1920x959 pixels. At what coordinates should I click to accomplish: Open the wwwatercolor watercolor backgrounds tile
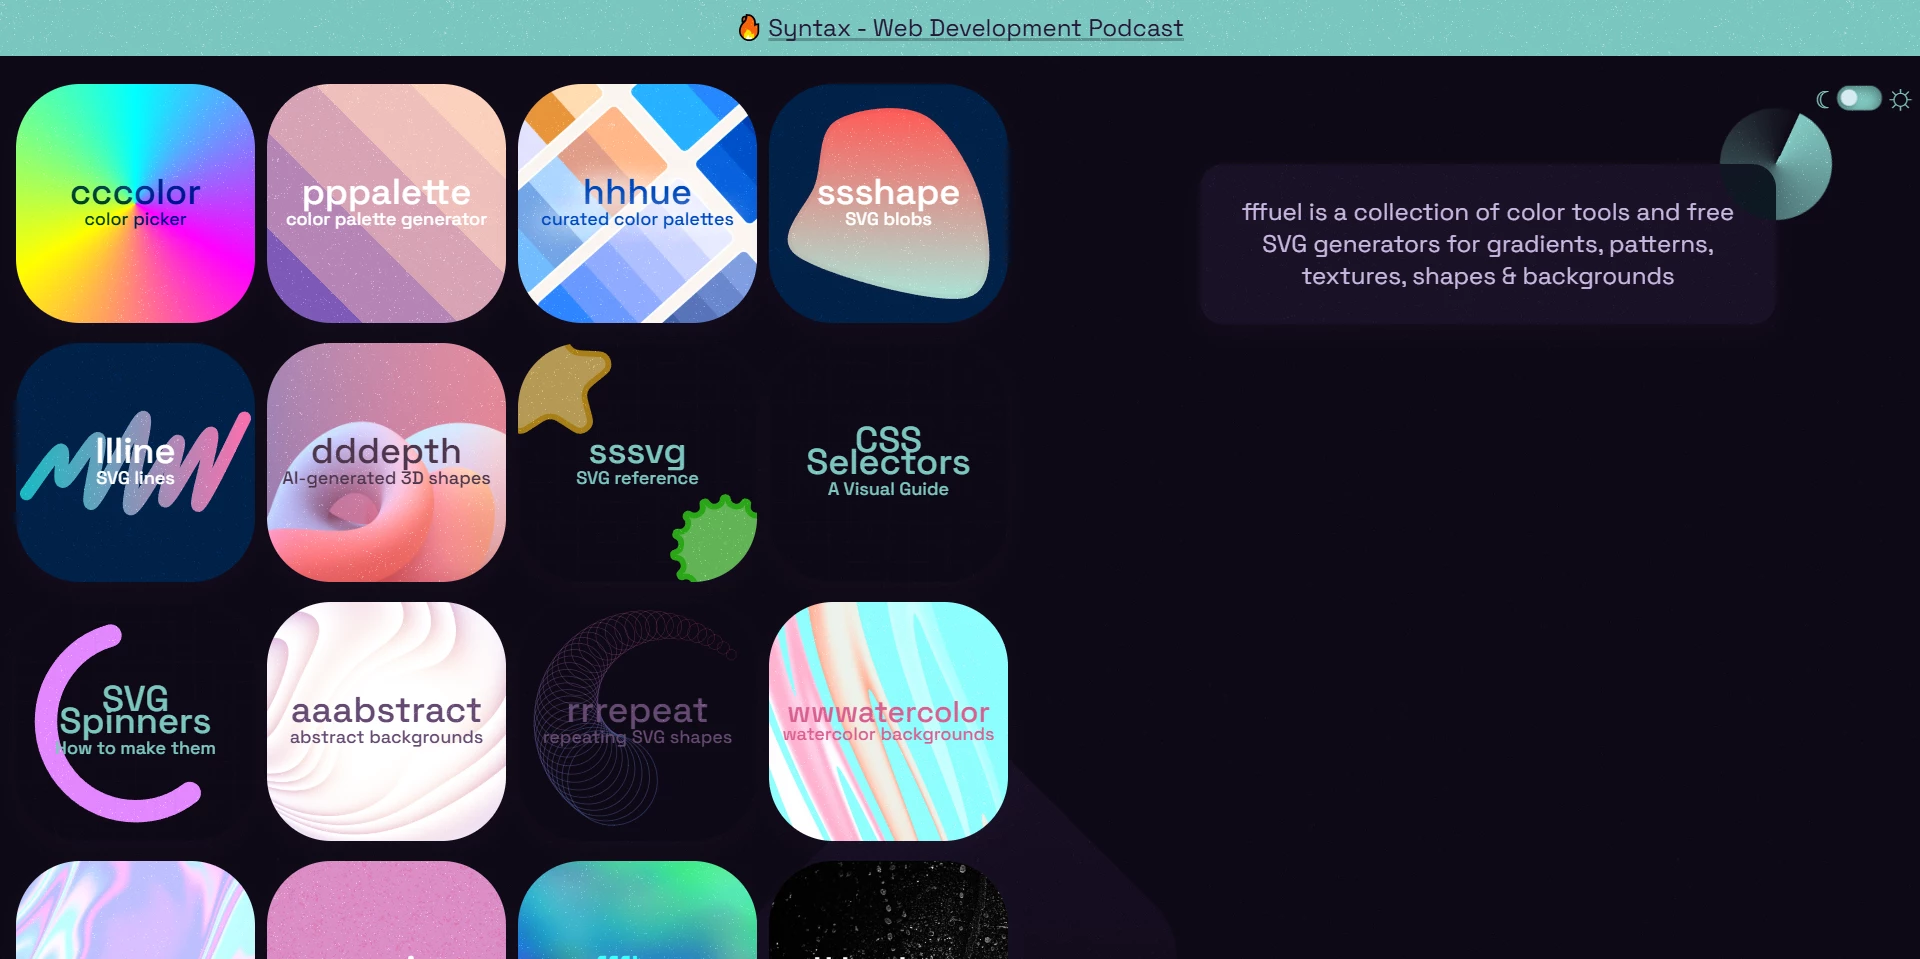(x=888, y=721)
